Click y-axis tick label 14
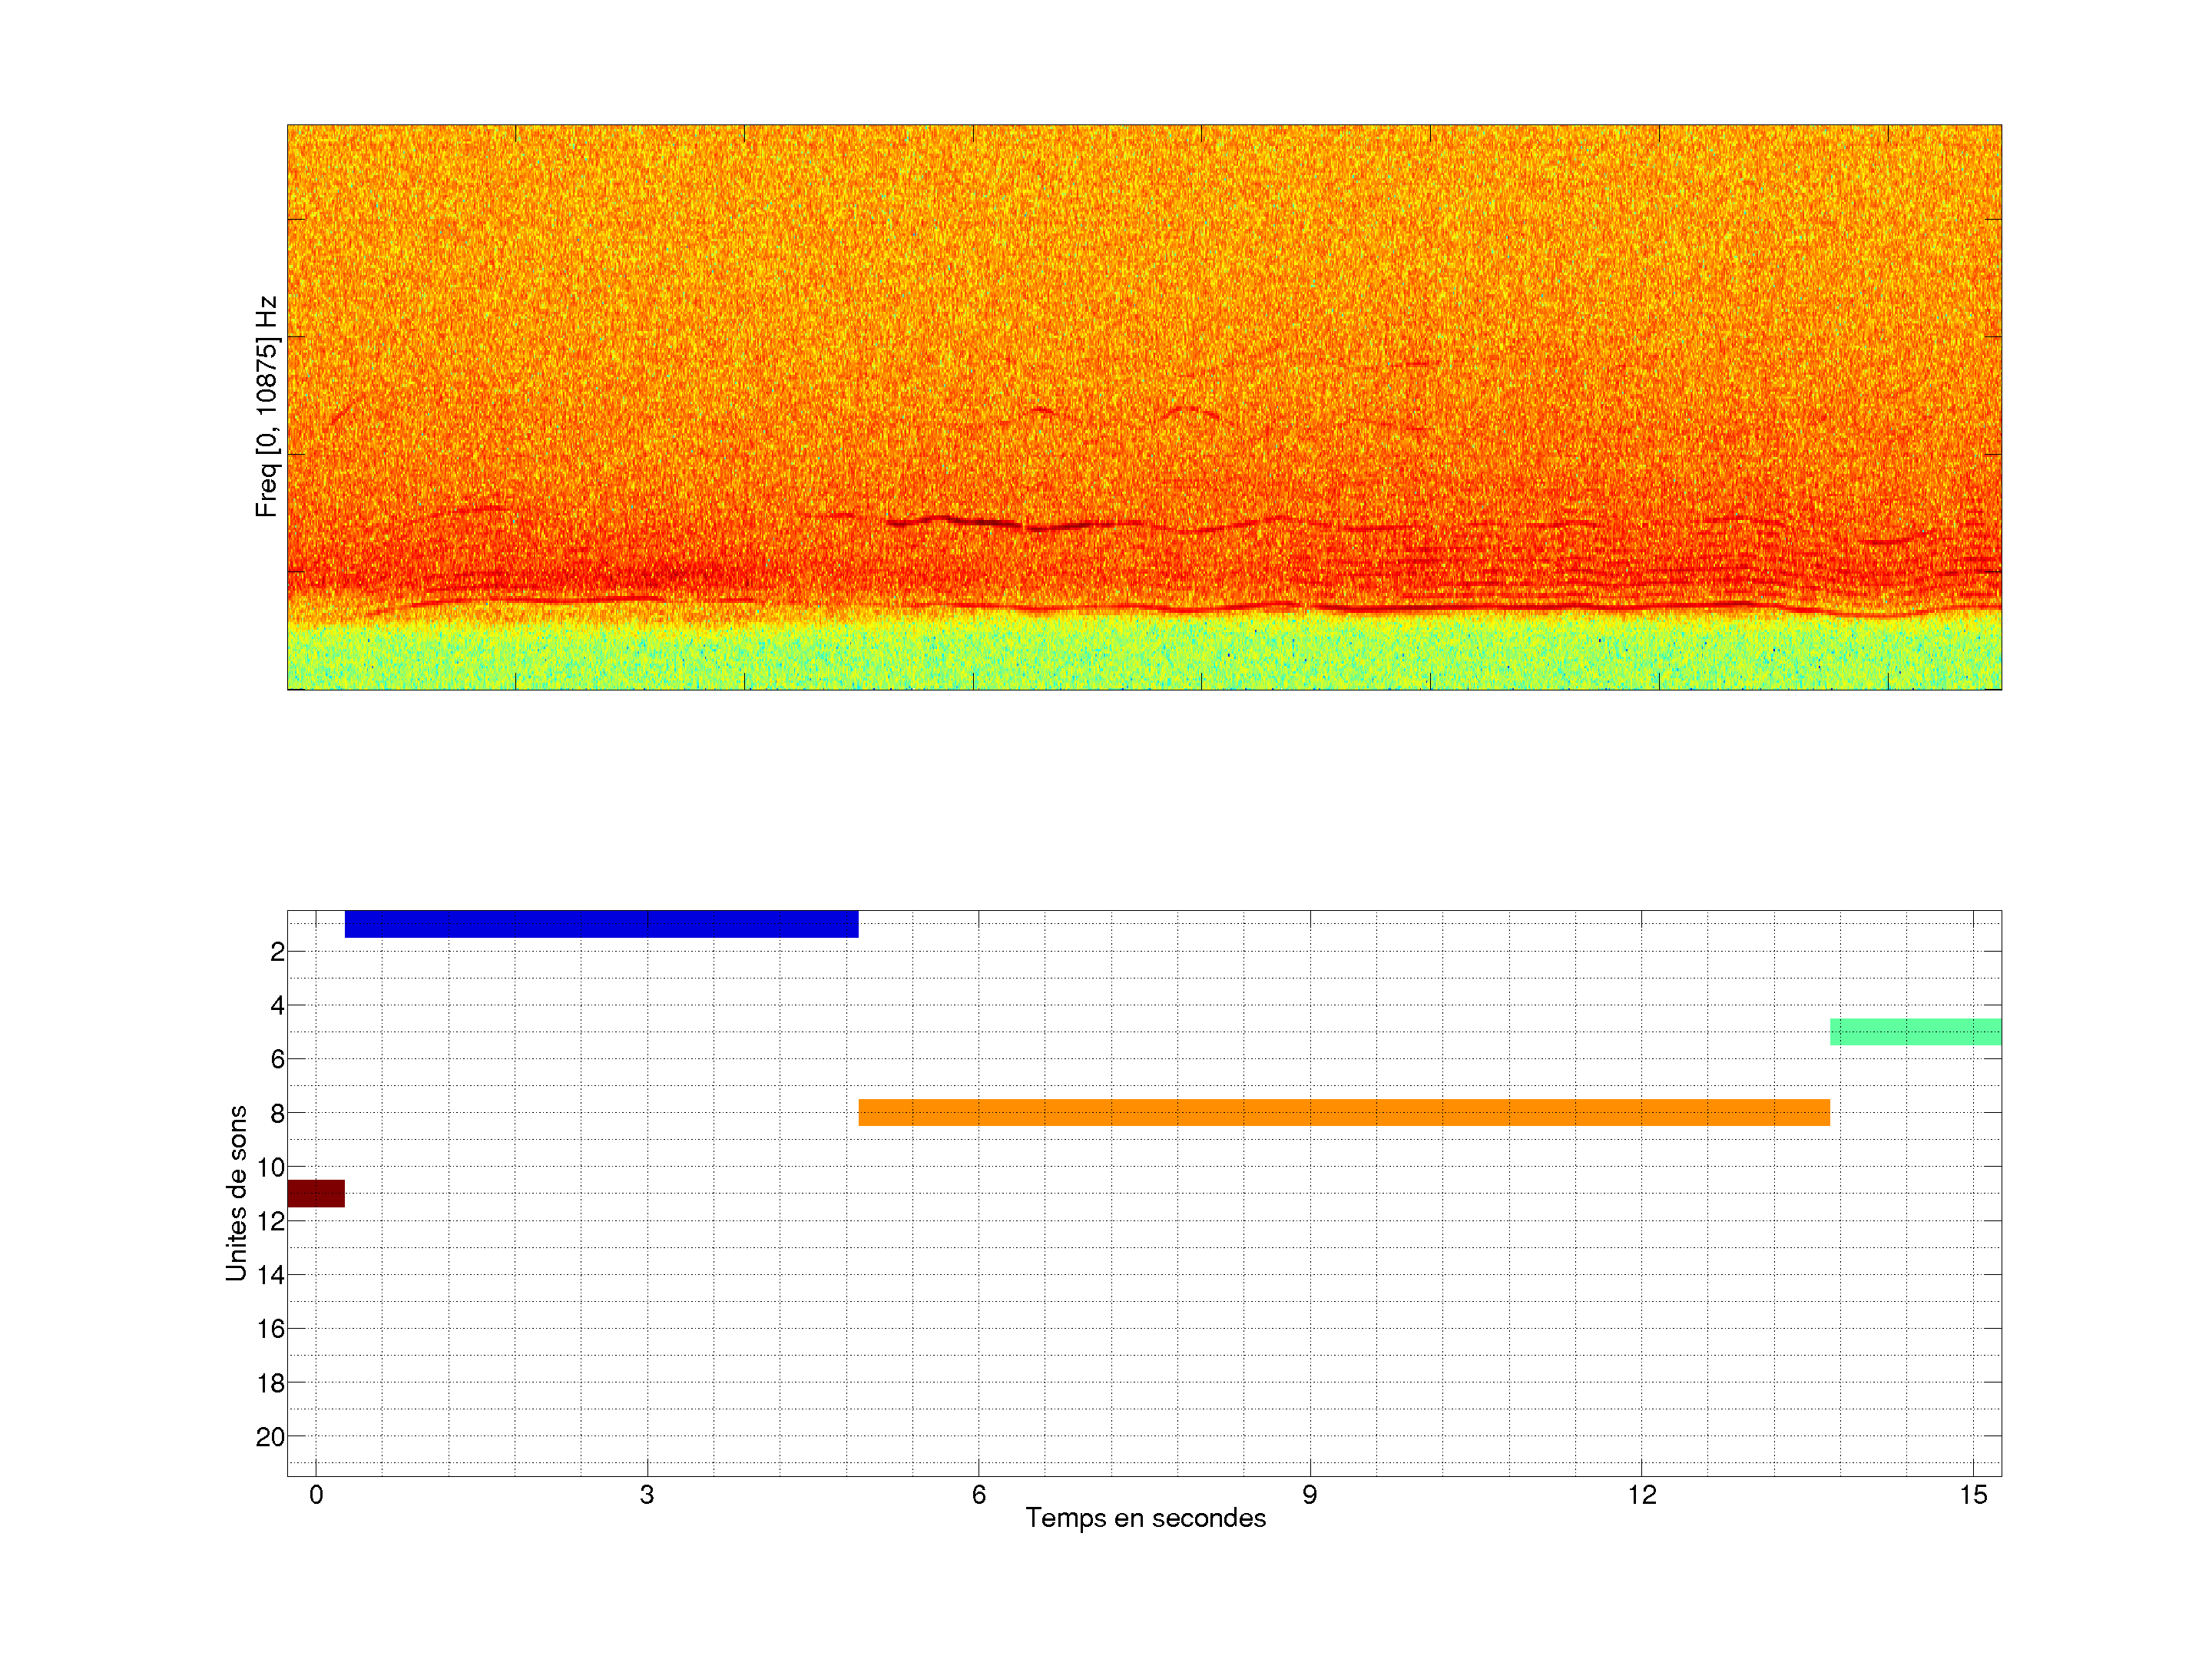 271,1275
